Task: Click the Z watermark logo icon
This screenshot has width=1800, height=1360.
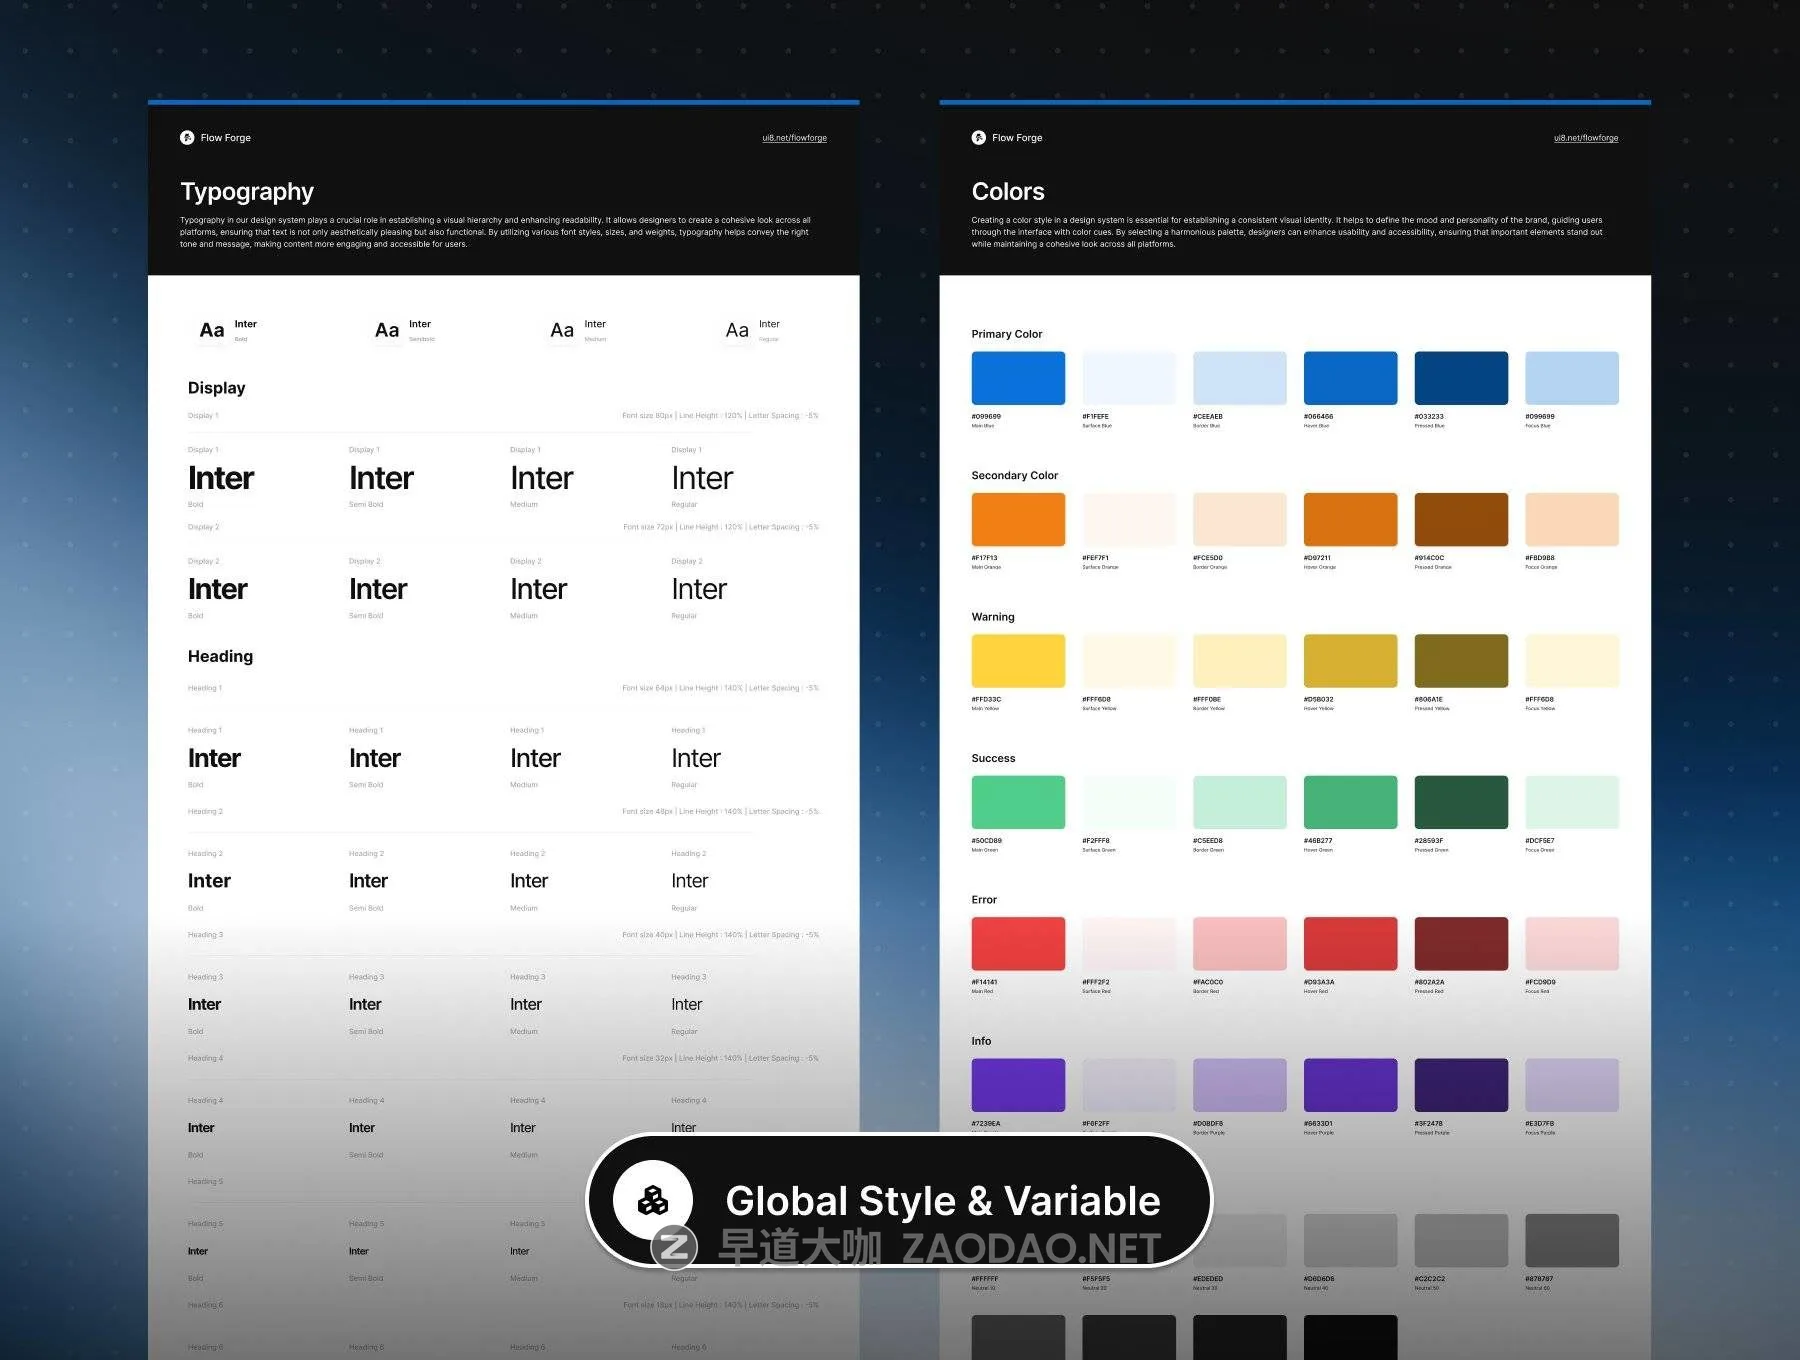Action: [674, 1247]
